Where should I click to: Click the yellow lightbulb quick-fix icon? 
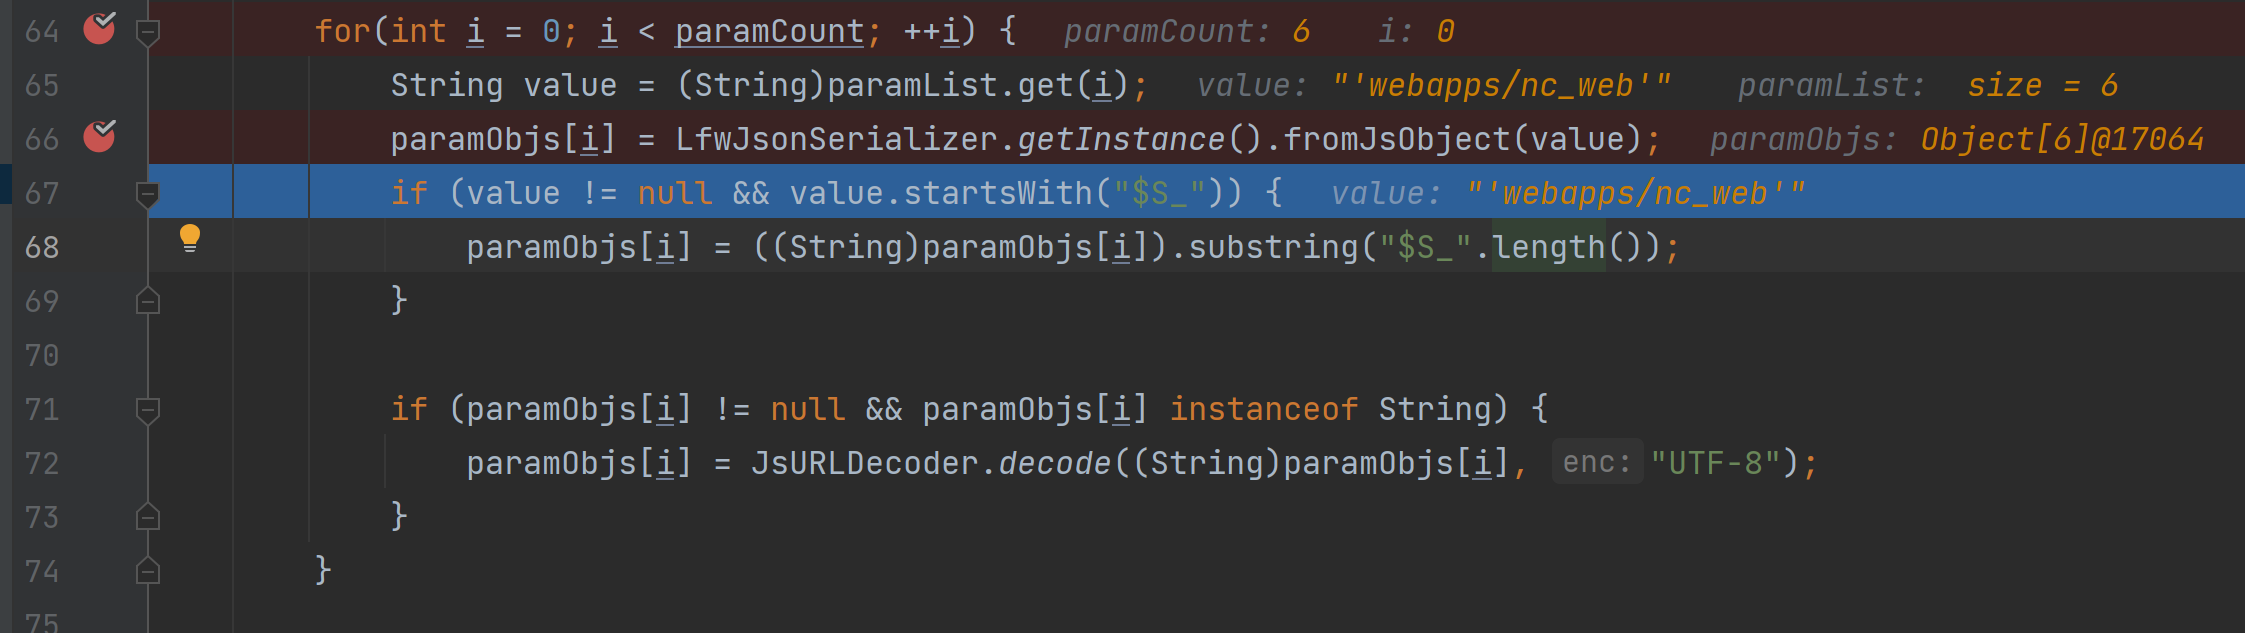coord(189,239)
